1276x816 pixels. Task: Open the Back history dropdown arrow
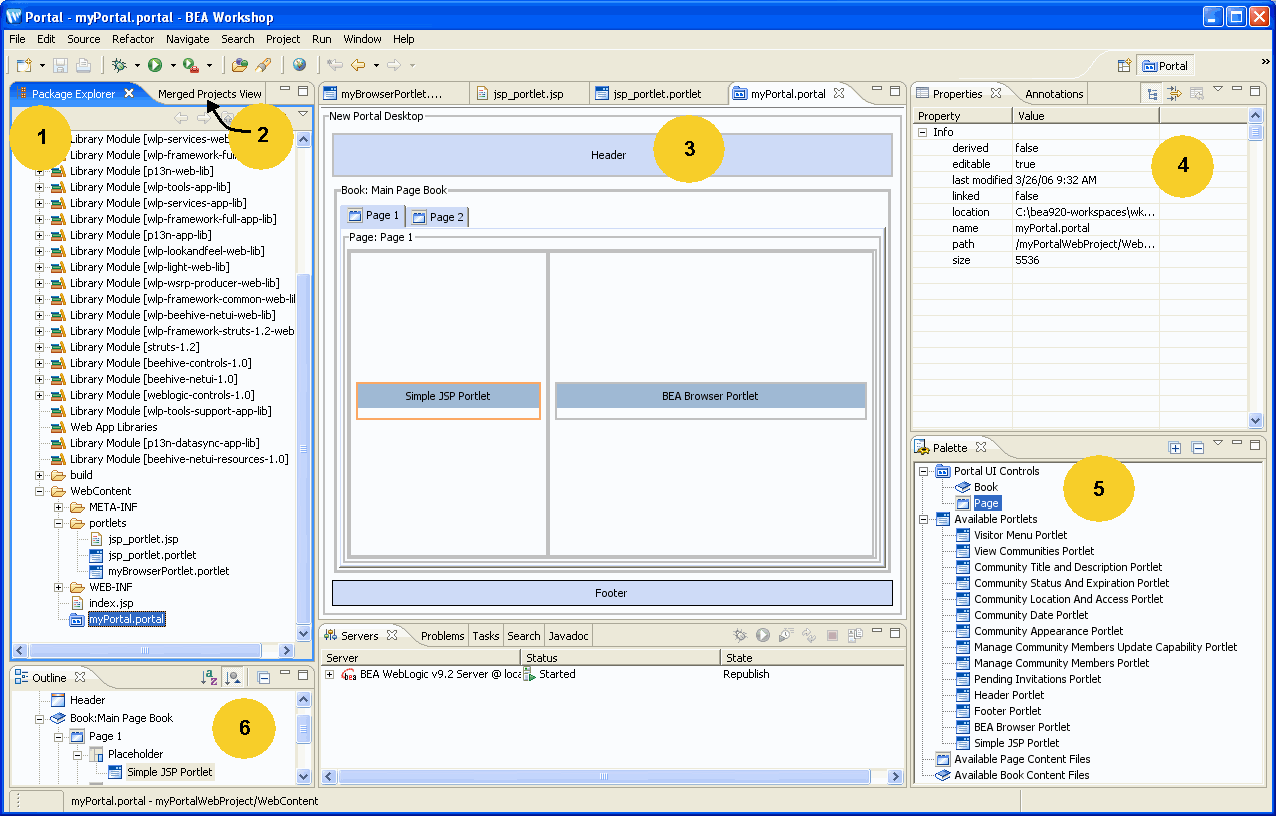point(376,66)
